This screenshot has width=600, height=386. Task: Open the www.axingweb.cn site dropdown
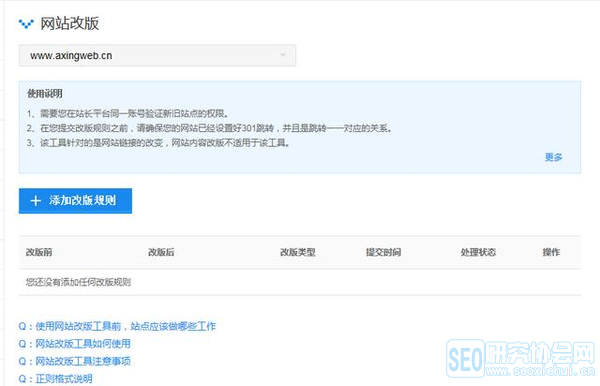click(157, 55)
